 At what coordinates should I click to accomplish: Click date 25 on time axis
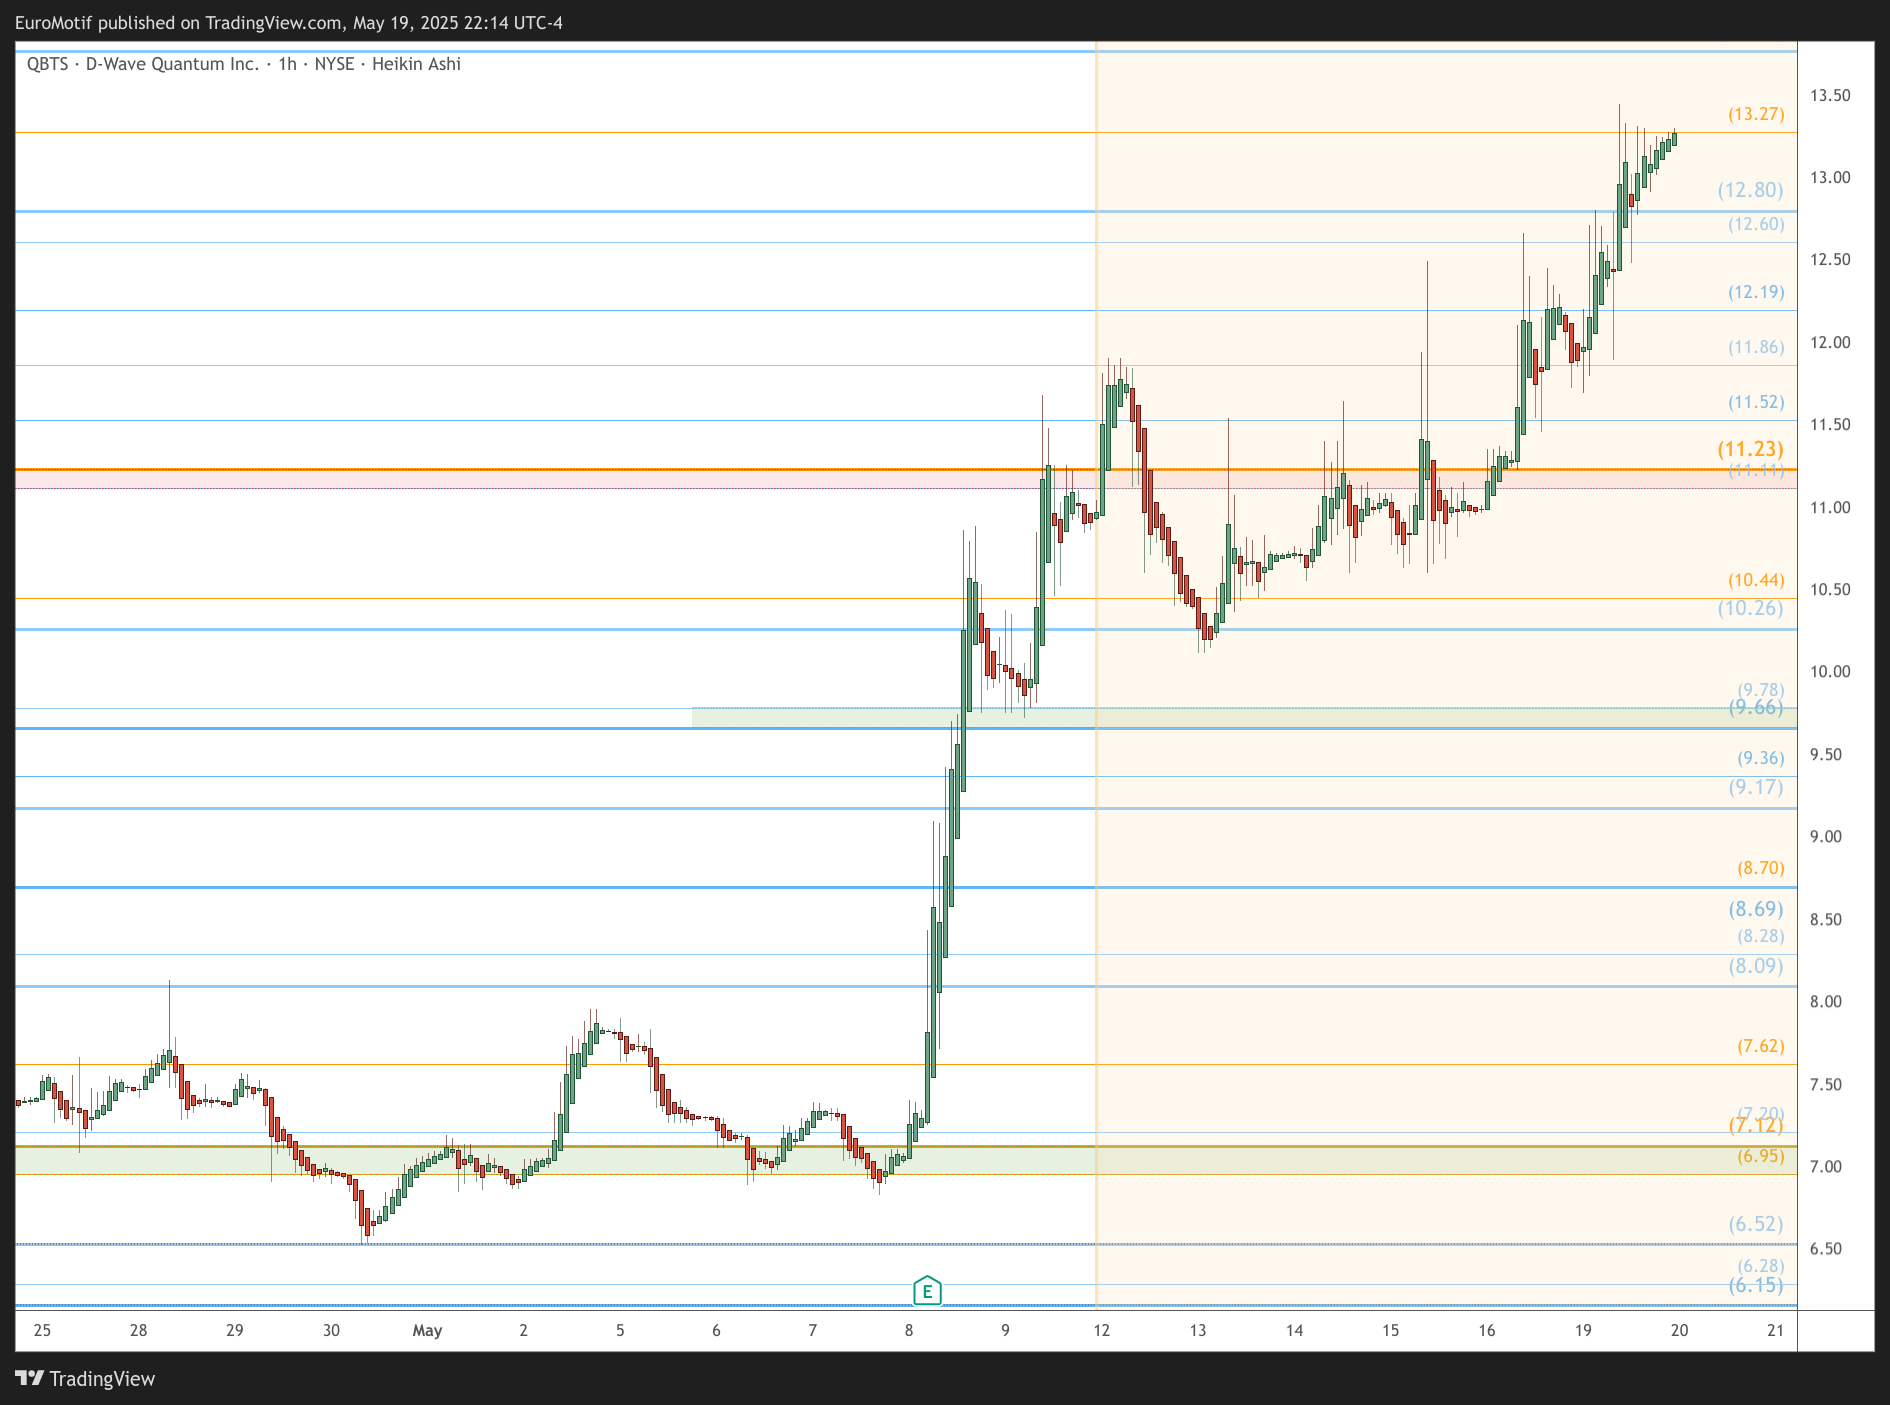point(42,1331)
